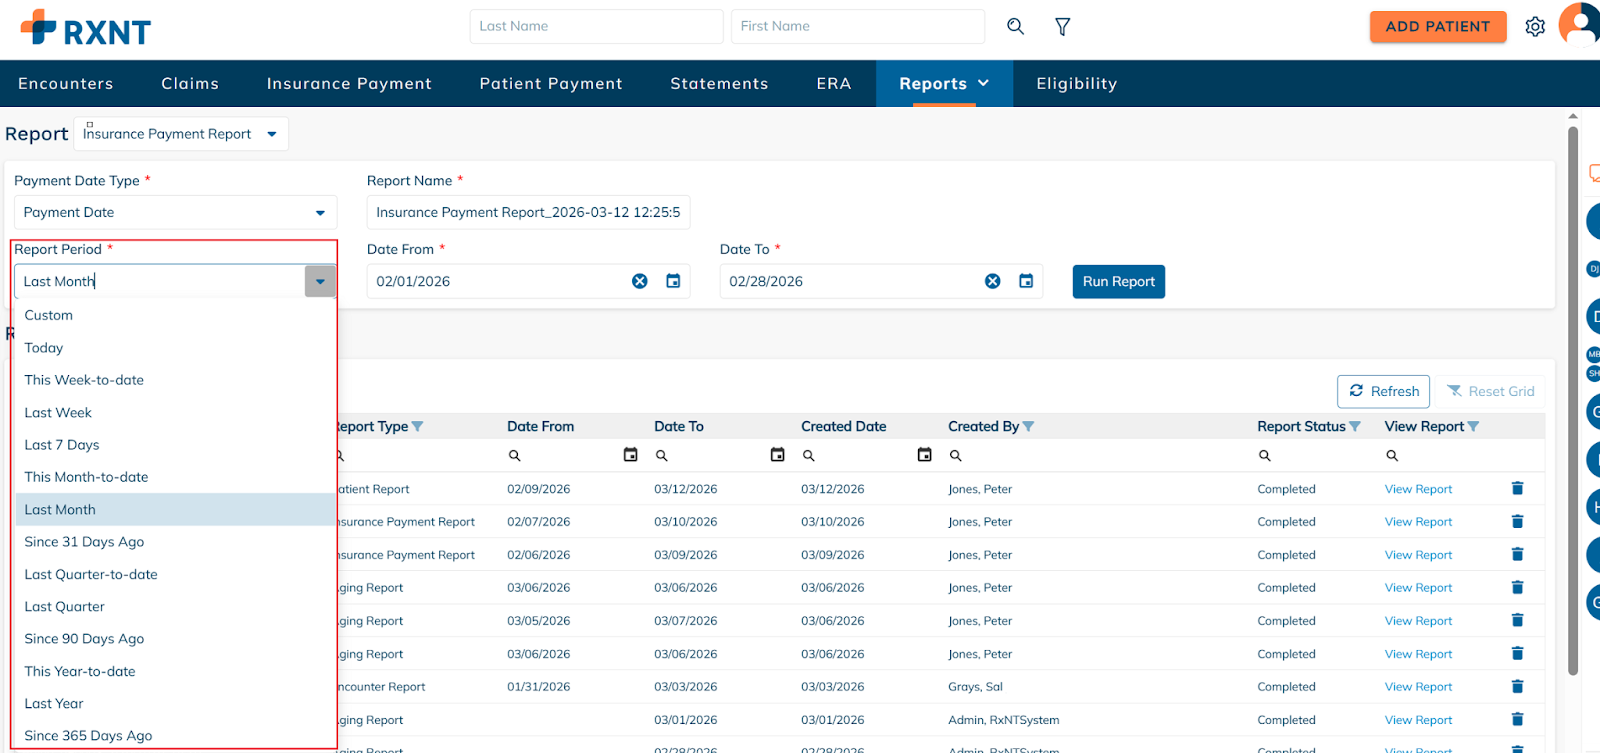1600x753 pixels.
Task: Click the ADD PATIENT button
Action: (1437, 27)
